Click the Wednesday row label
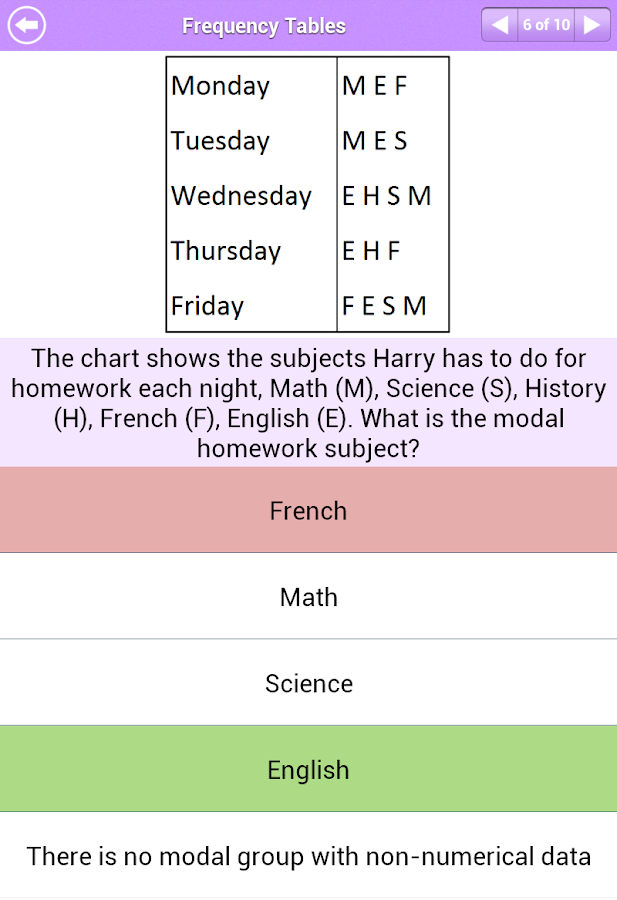This screenshot has width=617, height=900. 241,196
